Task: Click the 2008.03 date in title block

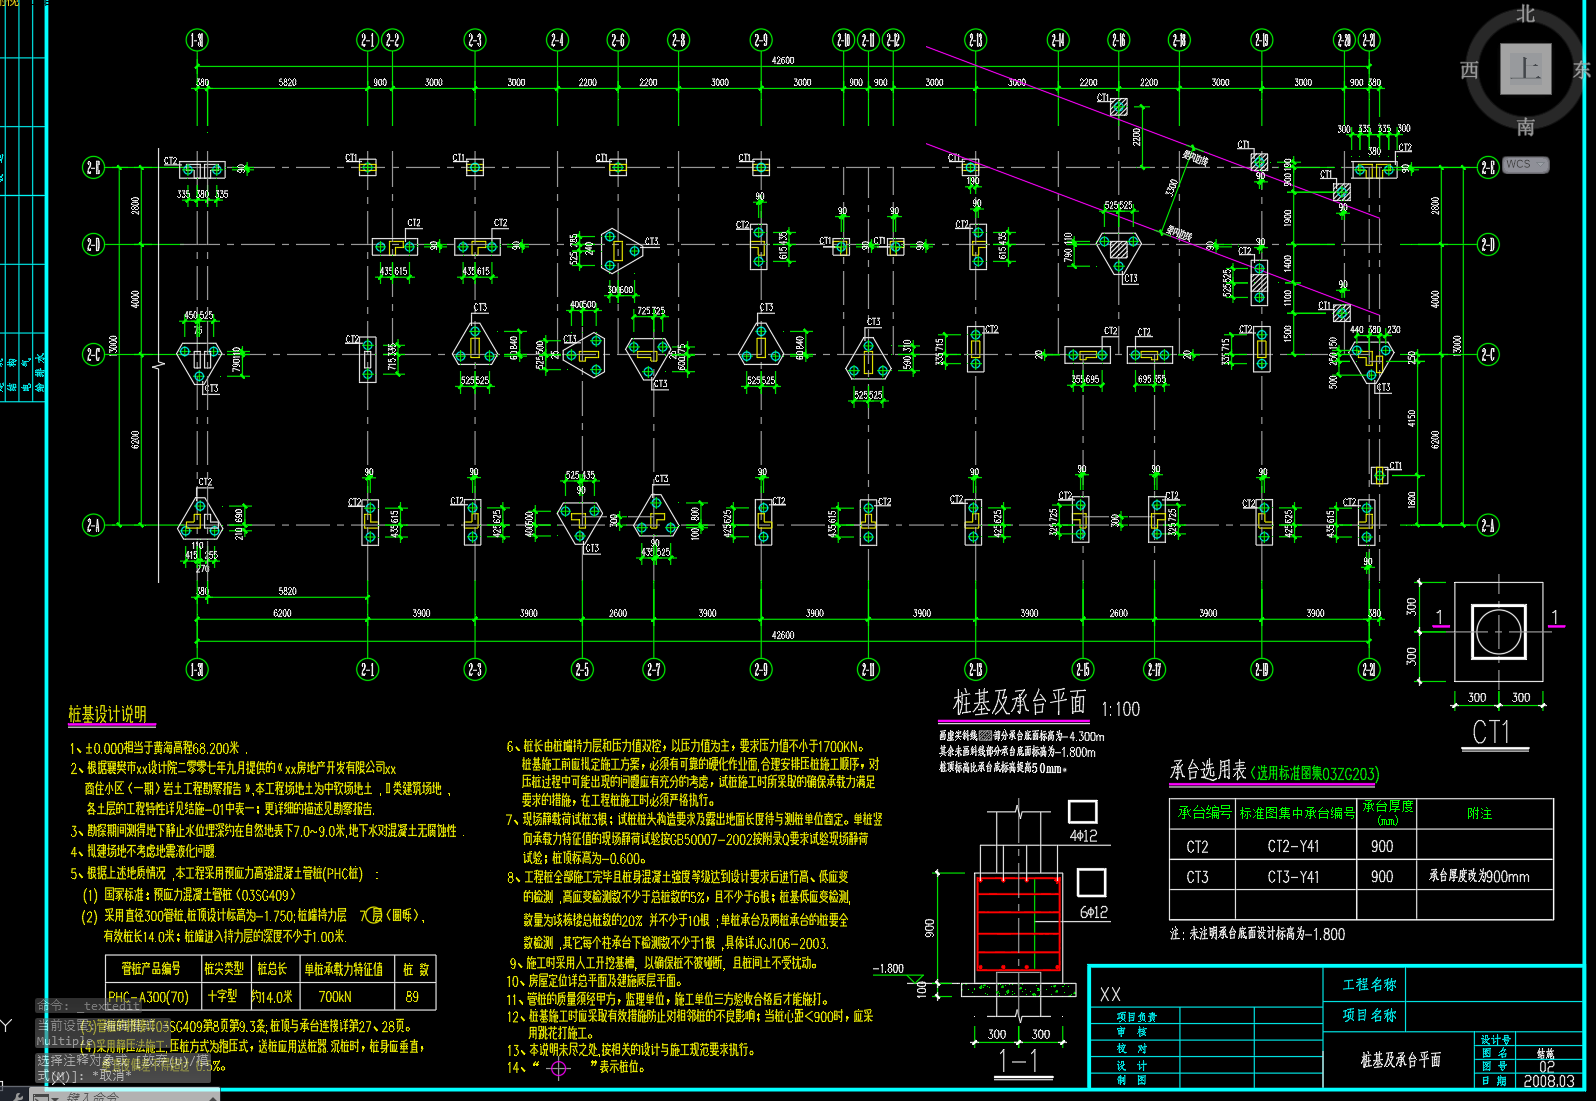Action: pyautogui.click(x=1549, y=1081)
